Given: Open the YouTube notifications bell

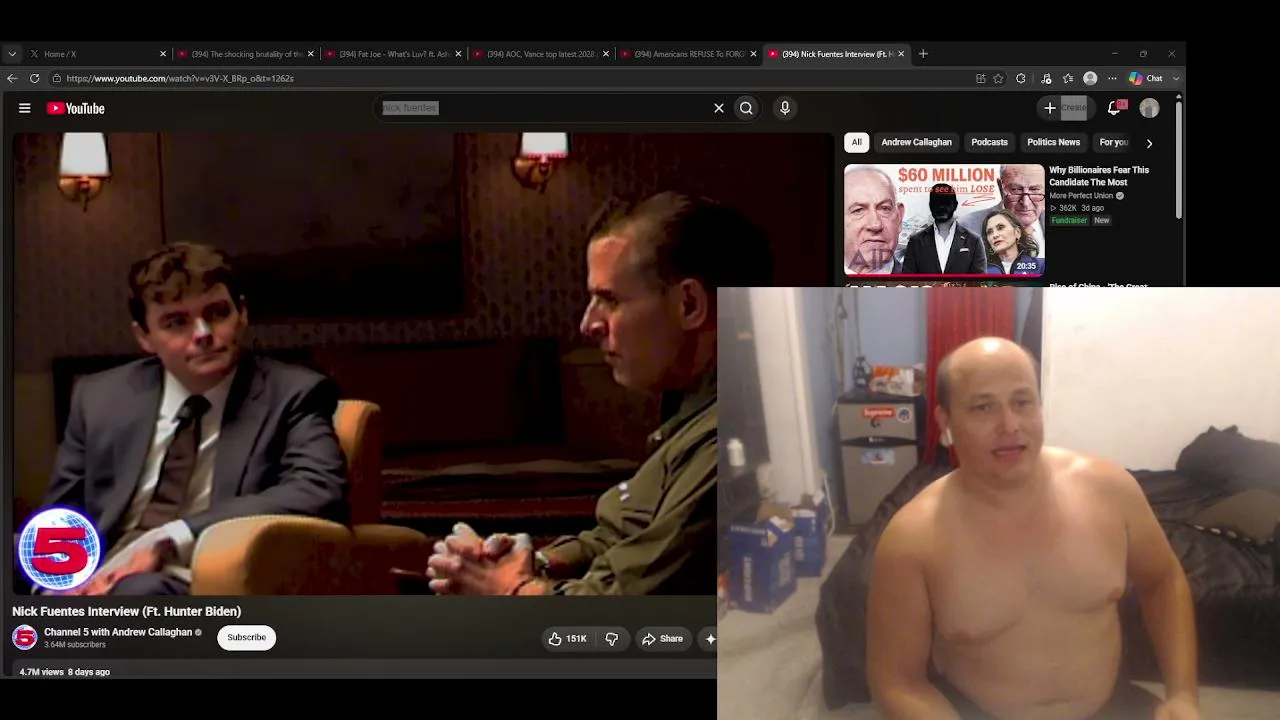Looking at the screenshot, I should coord(1115,108).
